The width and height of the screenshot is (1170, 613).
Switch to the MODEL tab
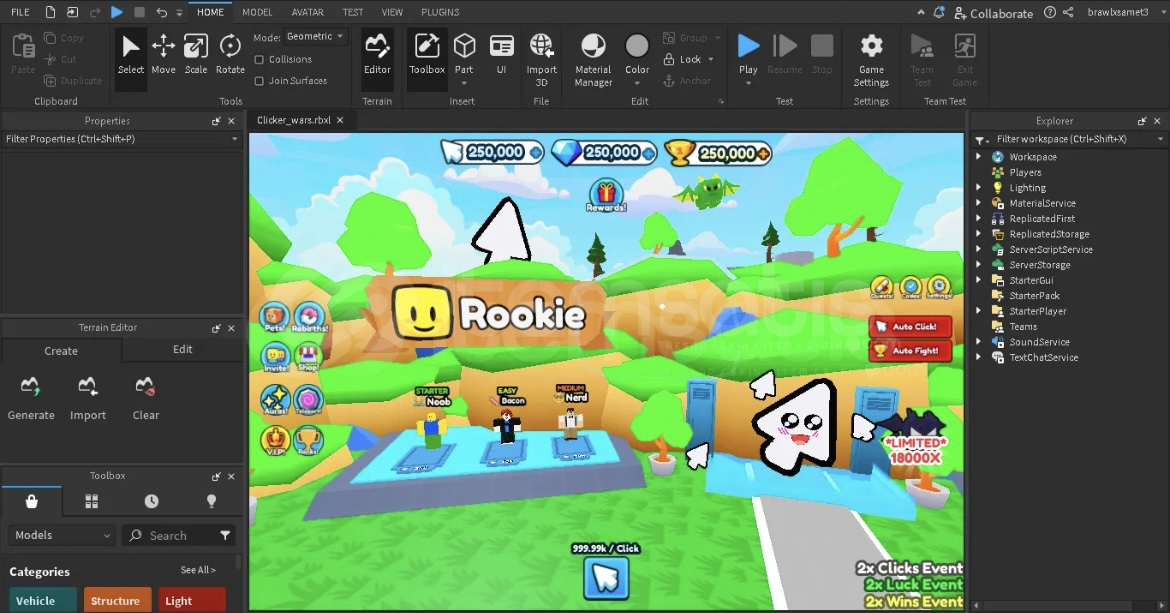pyautogui.click(x=257, y=13)
